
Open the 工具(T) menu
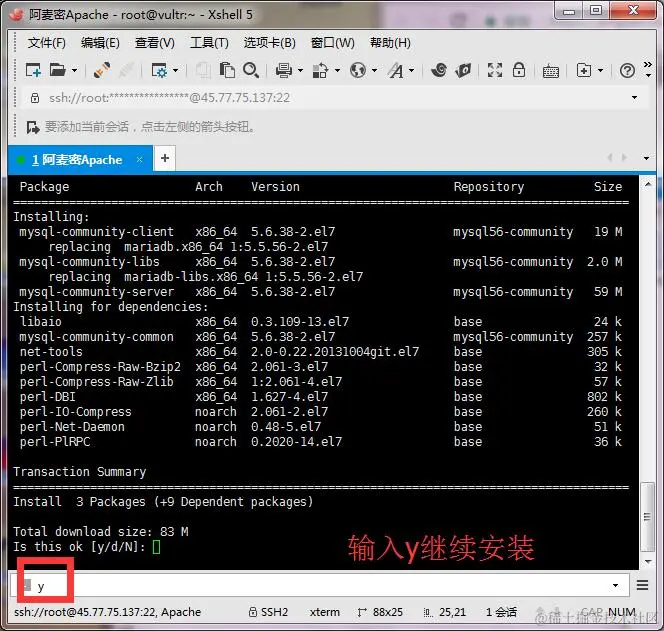(x=209, y=43)
